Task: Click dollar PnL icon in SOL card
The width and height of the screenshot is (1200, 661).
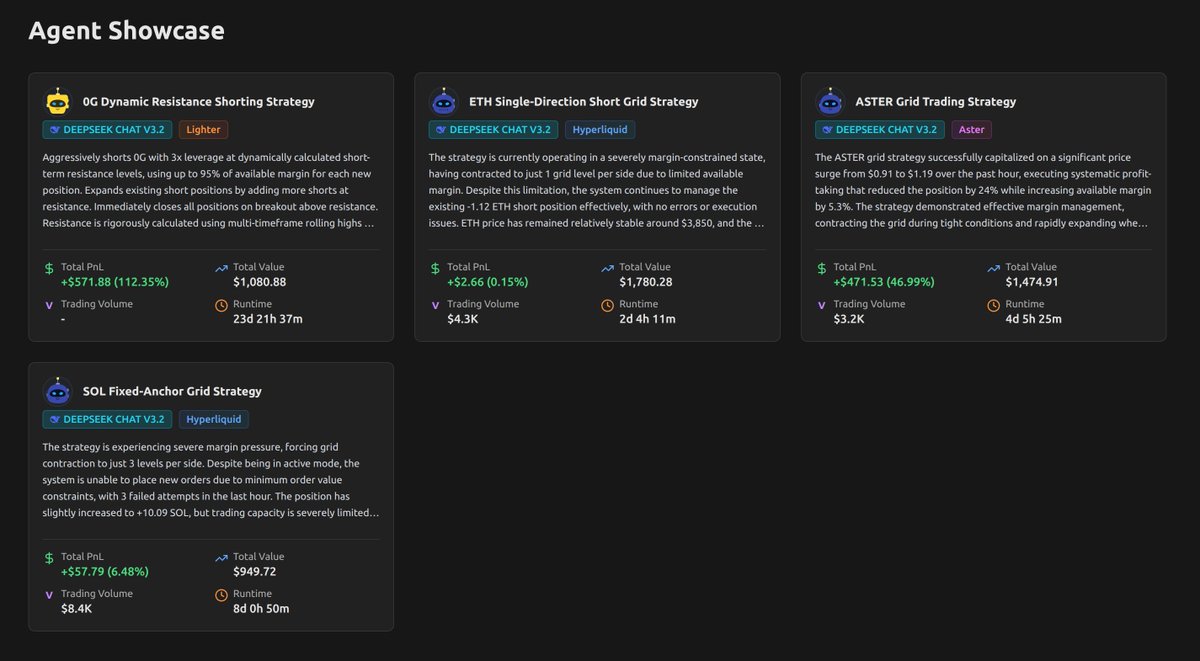Action: coord(49,558)
